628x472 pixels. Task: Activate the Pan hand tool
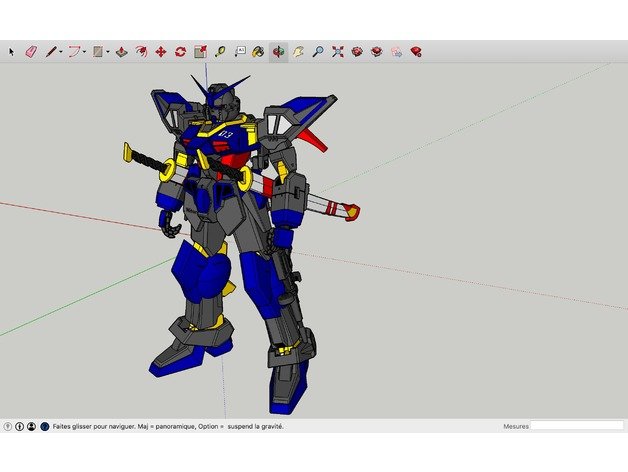point(297,51)
